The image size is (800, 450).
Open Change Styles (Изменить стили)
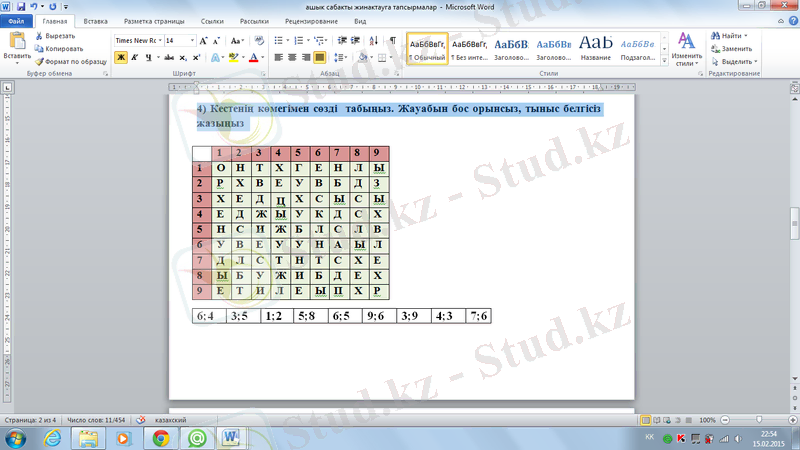(x=686, y=48)
